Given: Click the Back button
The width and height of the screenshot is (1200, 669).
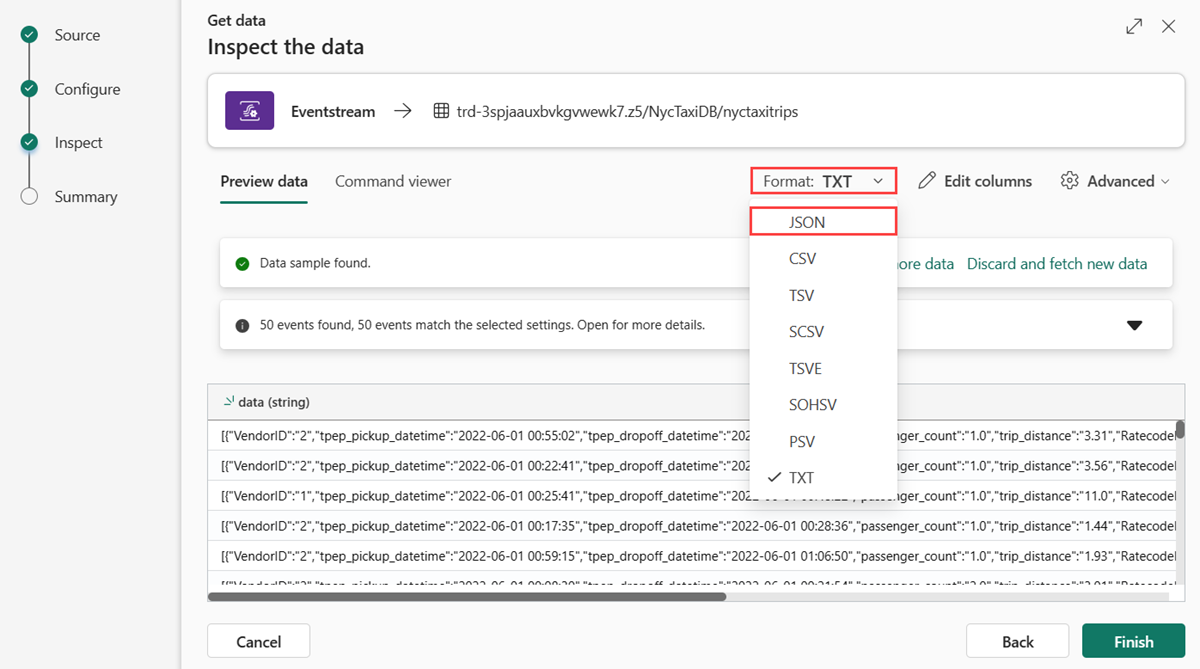Looking at the screenshot, I should pos(1017,641).
